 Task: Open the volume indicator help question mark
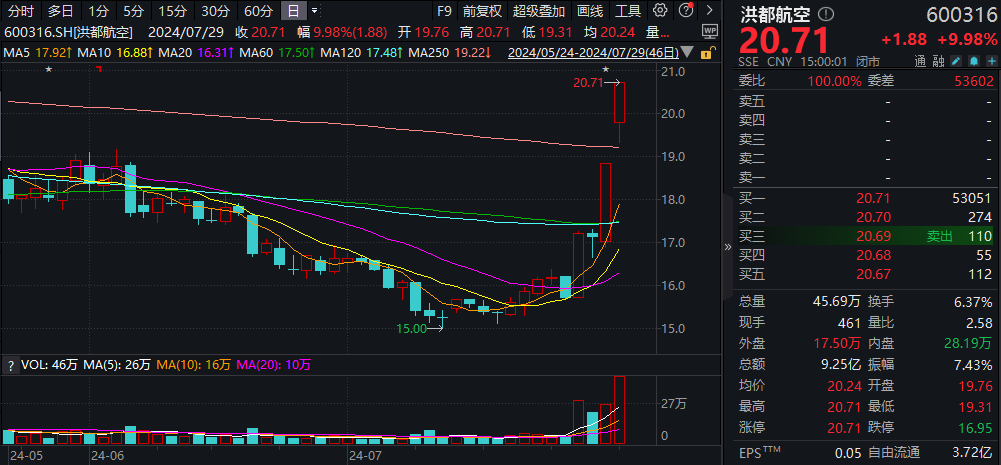click(11, 365)
